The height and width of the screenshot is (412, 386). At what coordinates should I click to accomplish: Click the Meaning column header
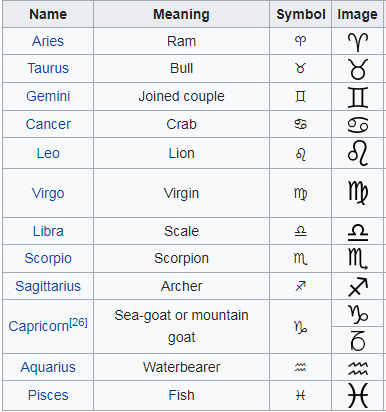(x=181, y=14)
